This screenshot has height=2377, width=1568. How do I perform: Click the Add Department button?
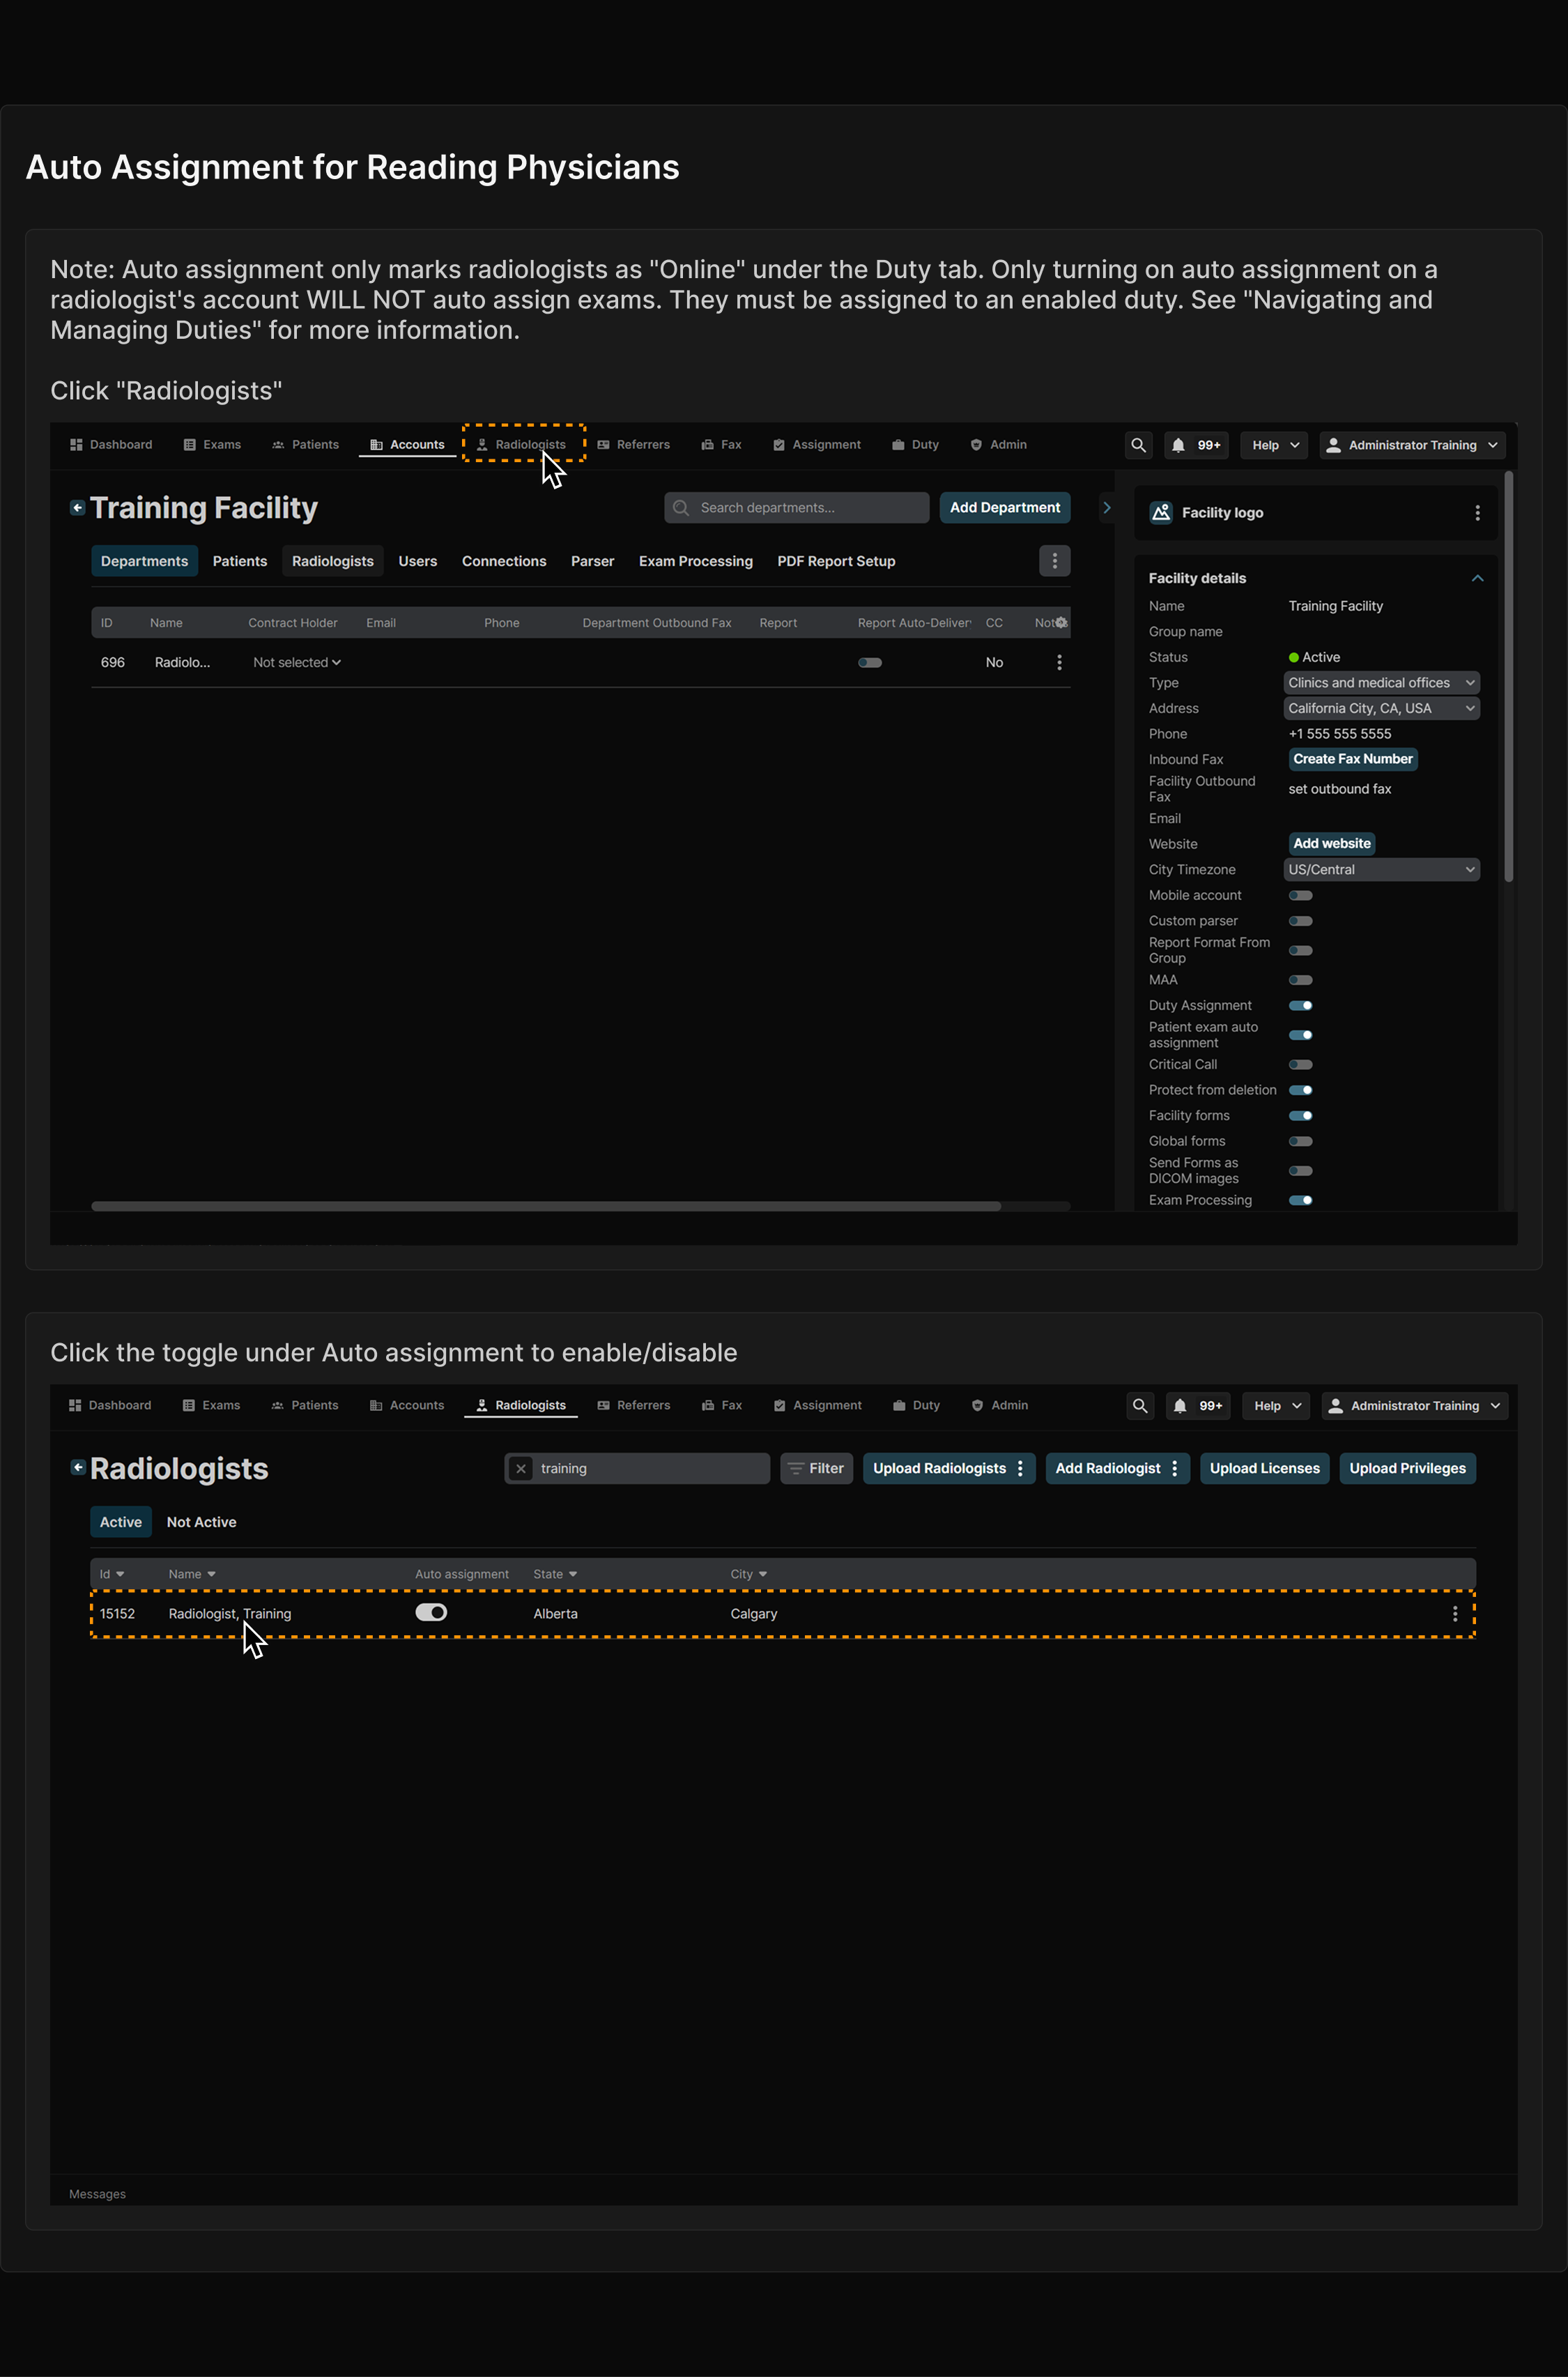click(1005, 507)
